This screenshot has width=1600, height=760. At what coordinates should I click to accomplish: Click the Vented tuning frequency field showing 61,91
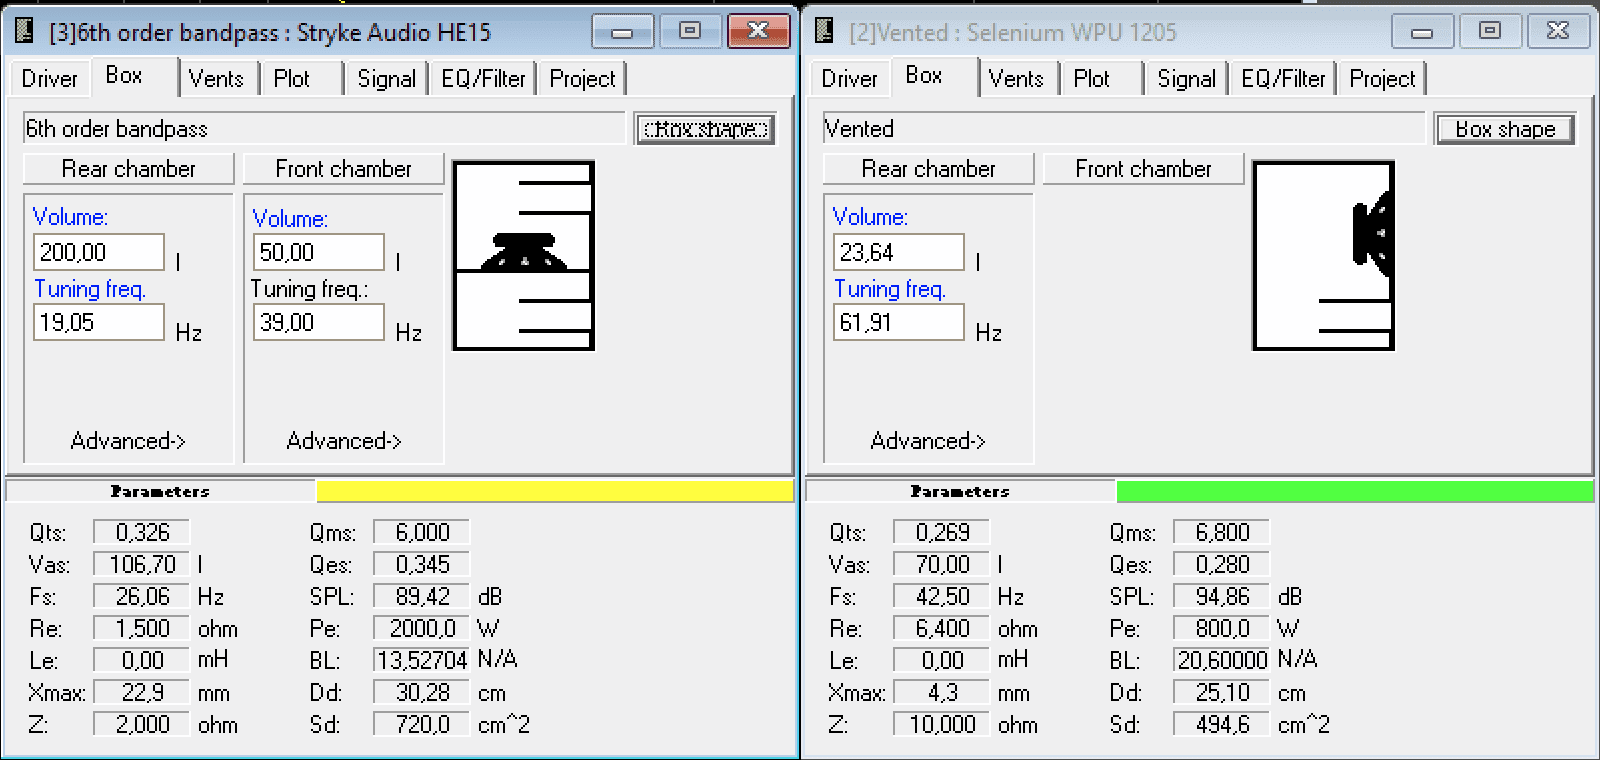point(899,322)
